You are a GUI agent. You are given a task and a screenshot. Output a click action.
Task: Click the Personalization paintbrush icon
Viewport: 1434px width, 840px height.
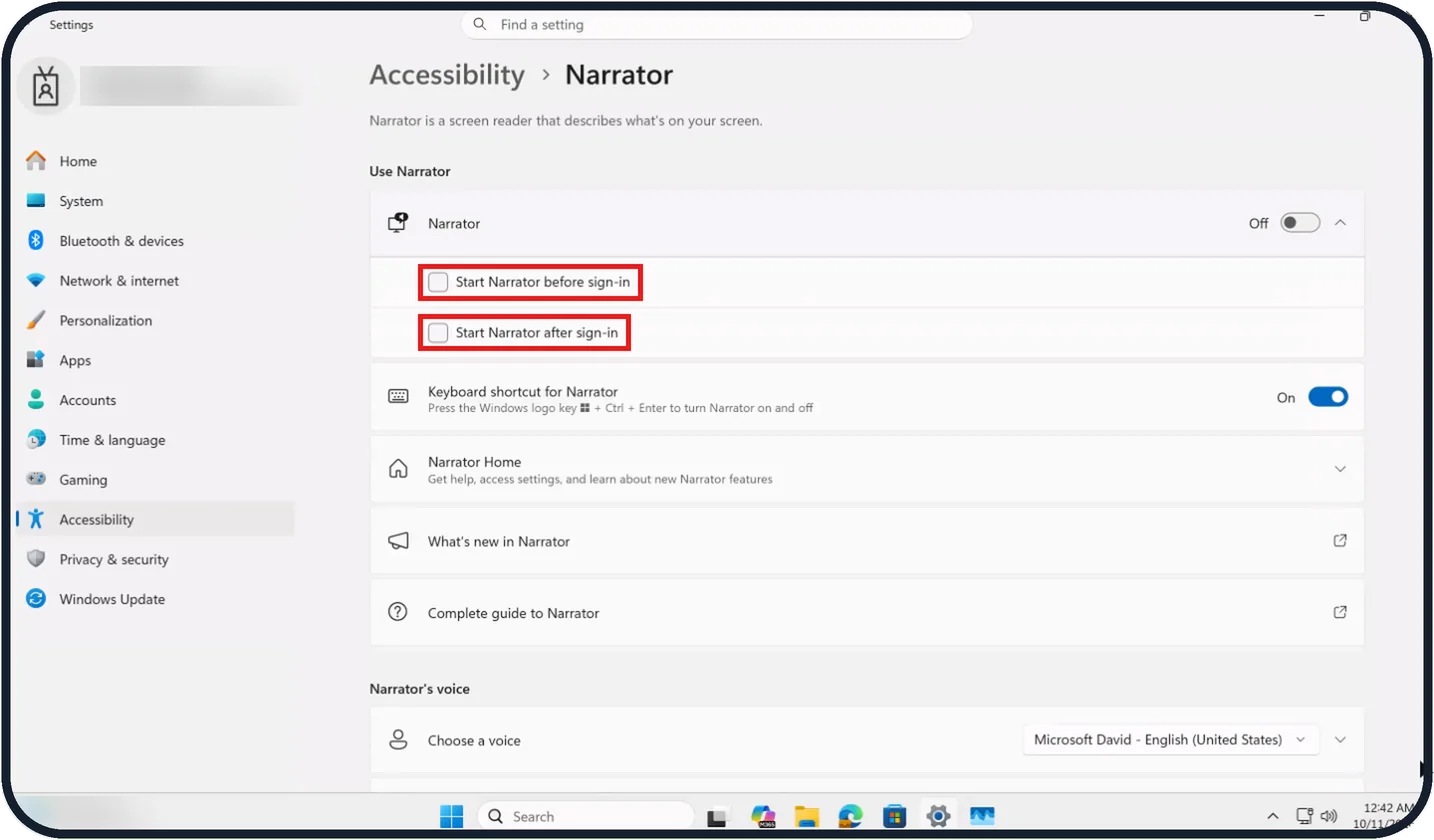(36, 321)
